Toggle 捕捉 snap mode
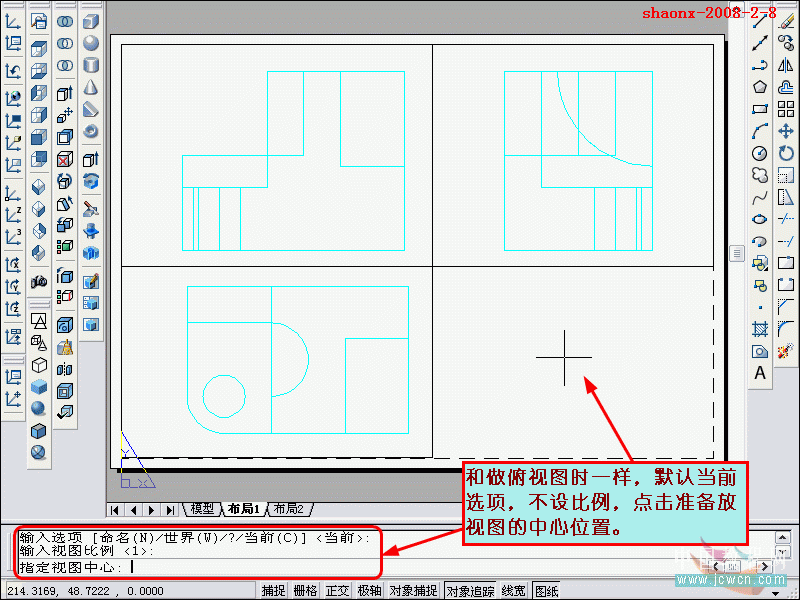The height and width of the screenshot is (600, 800). 273,590
